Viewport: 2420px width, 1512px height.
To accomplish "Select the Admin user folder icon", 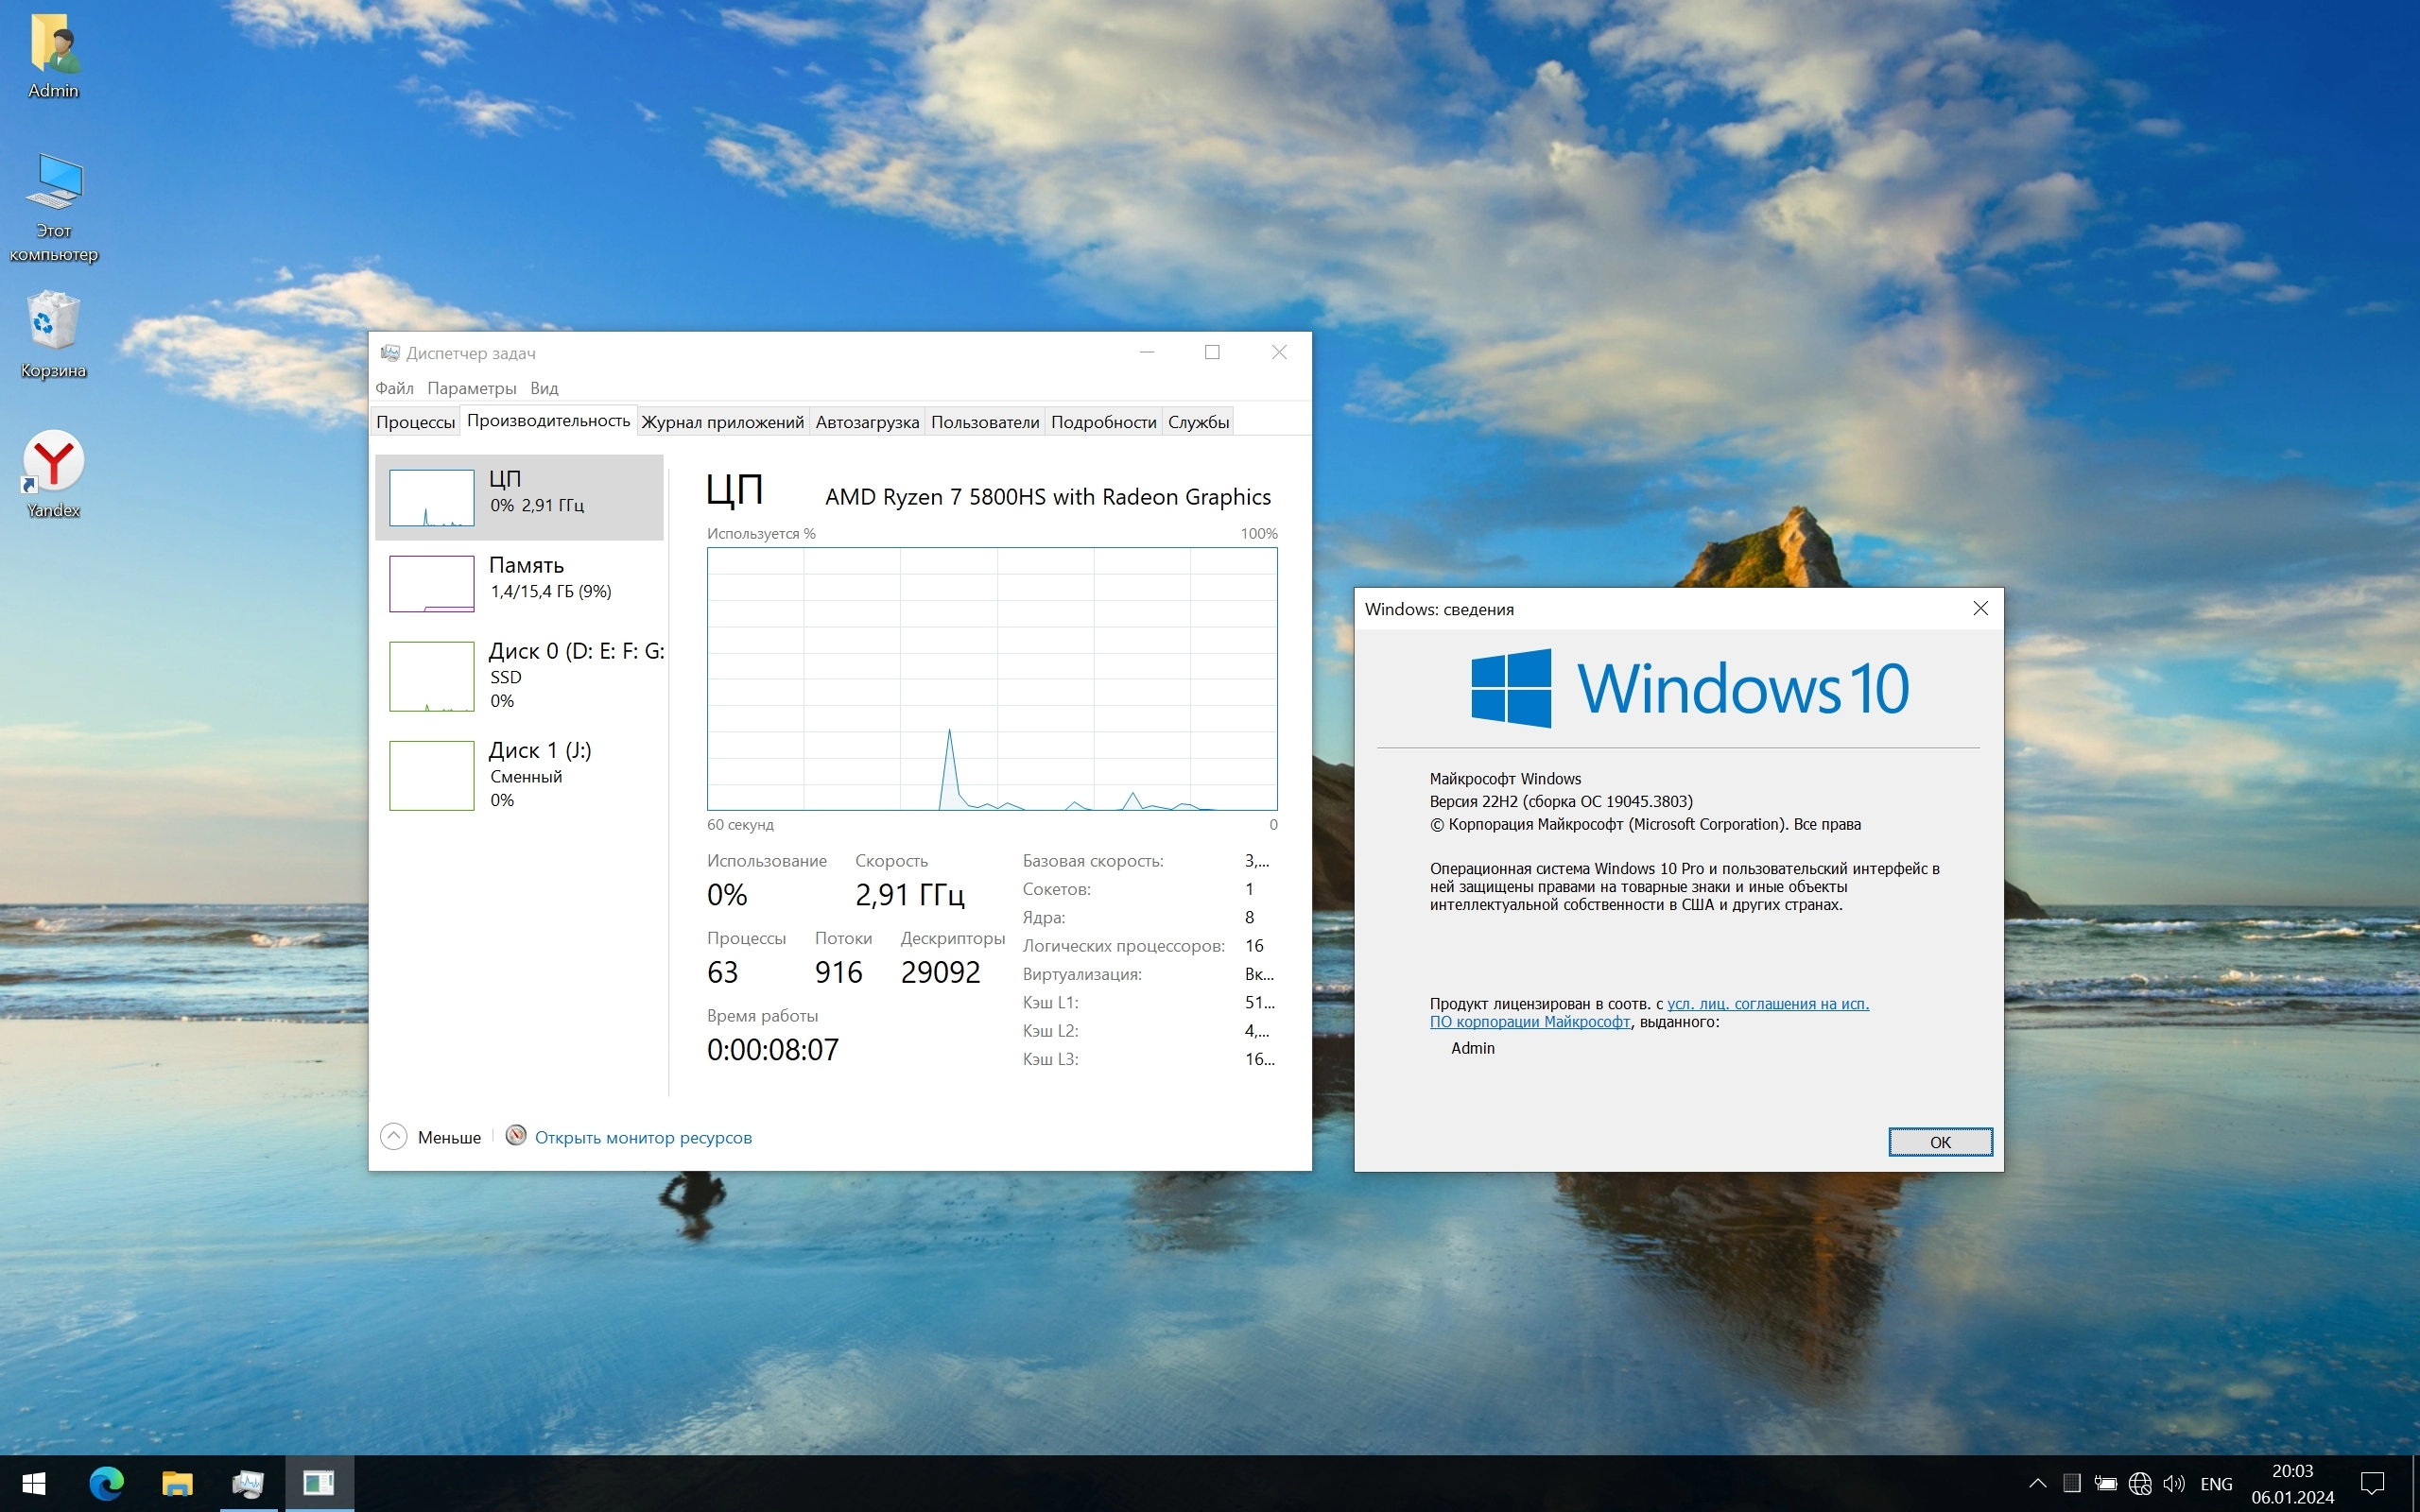I will [x=53, y=46].
